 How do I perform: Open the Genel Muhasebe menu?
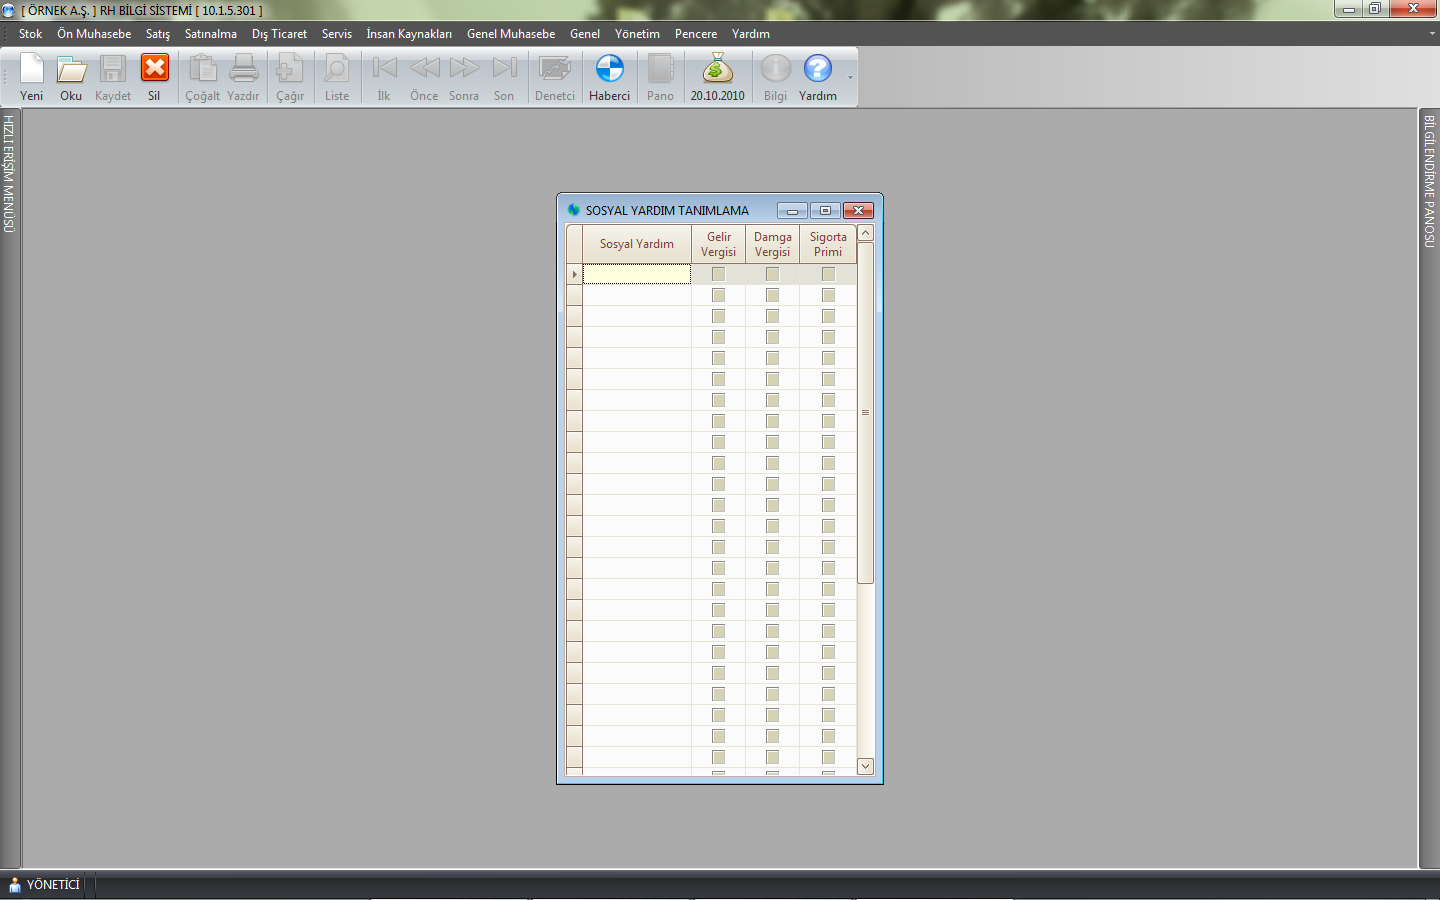(510, 34)
